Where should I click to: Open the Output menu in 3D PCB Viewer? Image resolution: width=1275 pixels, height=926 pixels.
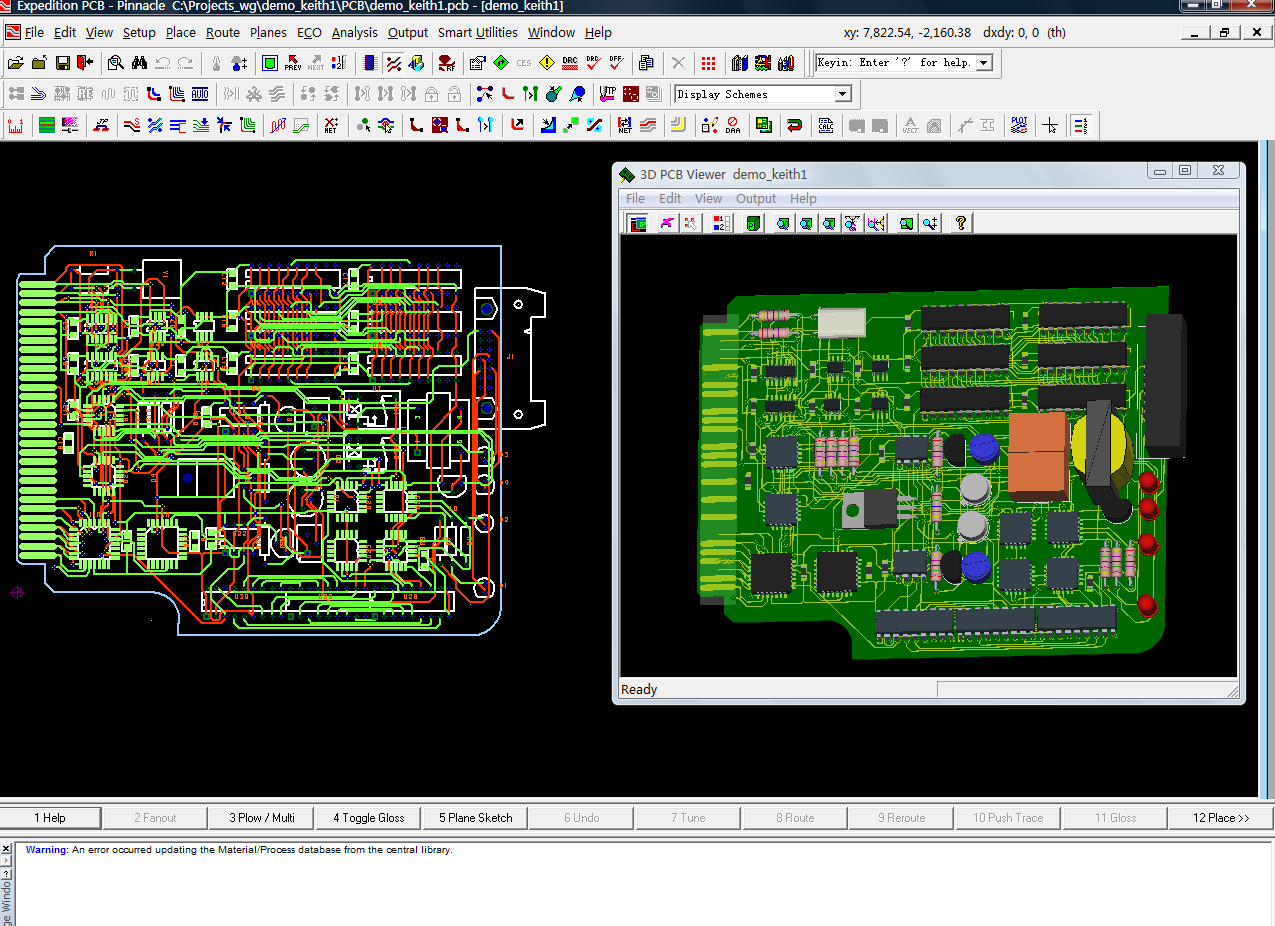pyautogui.click(x=755, y=198)
